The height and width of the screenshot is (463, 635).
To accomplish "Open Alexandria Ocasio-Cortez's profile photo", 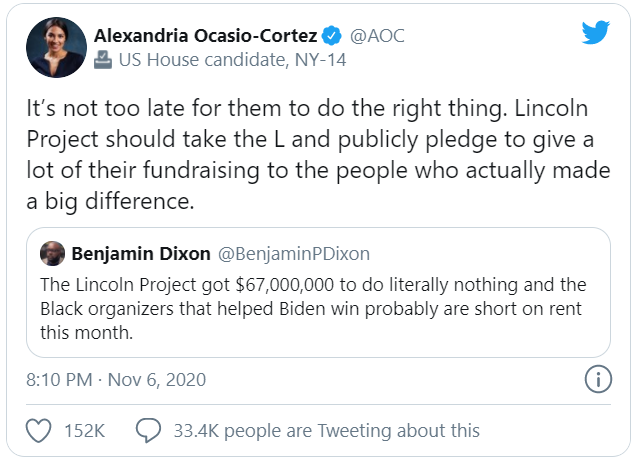I will click(x=56, y=47).
